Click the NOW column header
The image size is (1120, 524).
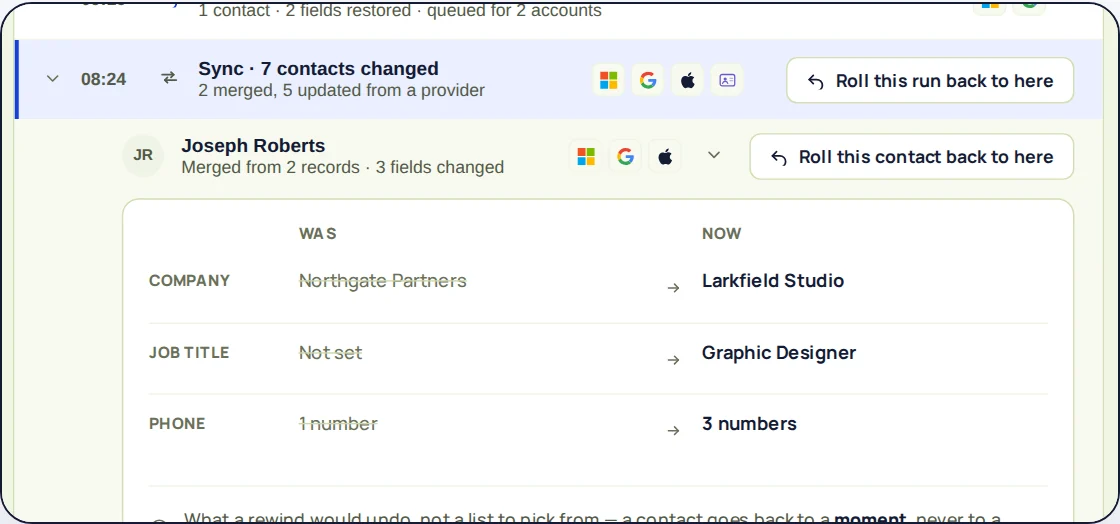pos(721,233)
